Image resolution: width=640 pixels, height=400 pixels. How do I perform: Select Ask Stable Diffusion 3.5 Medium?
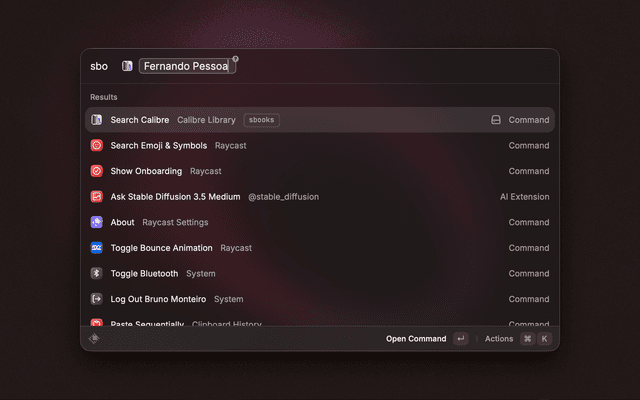tap(320, 197)
